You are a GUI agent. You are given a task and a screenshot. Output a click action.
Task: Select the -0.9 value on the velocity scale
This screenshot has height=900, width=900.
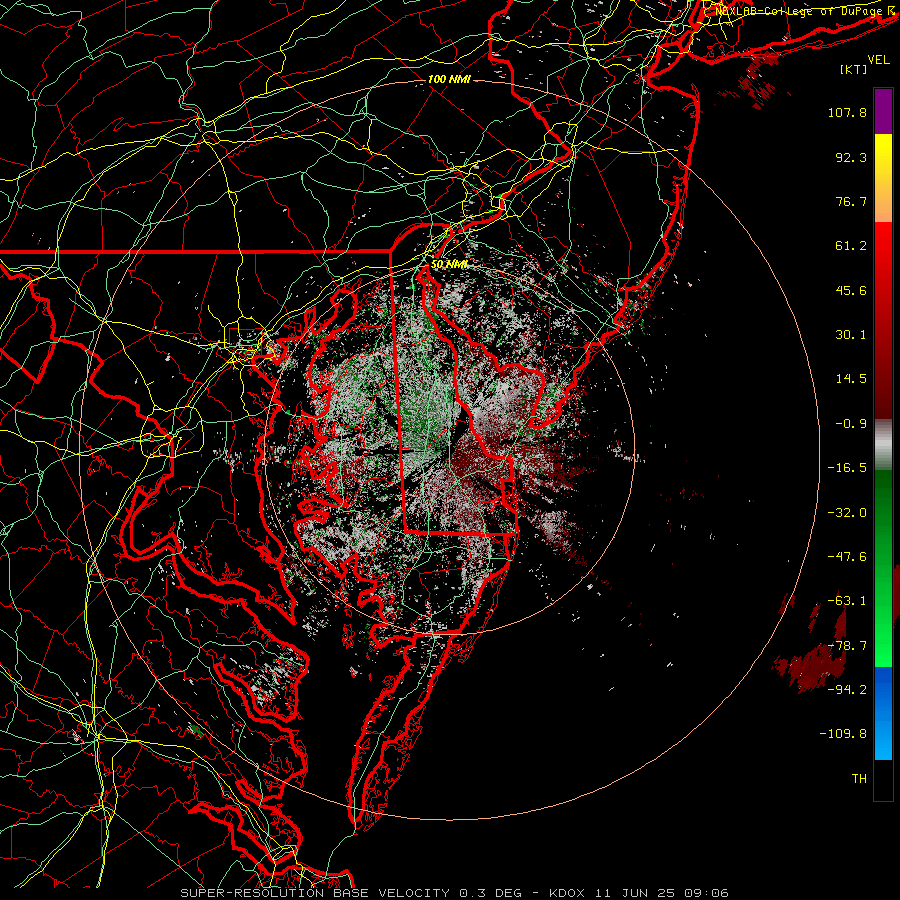(851, 424)
